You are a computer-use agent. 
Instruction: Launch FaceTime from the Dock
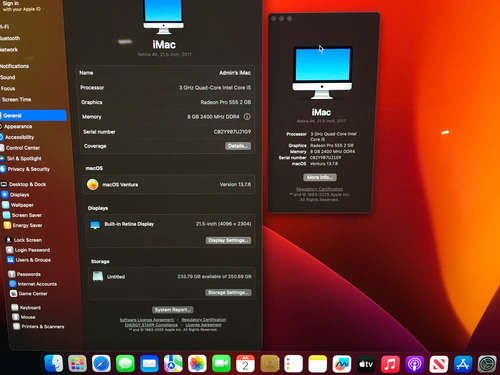pos(221,363)
